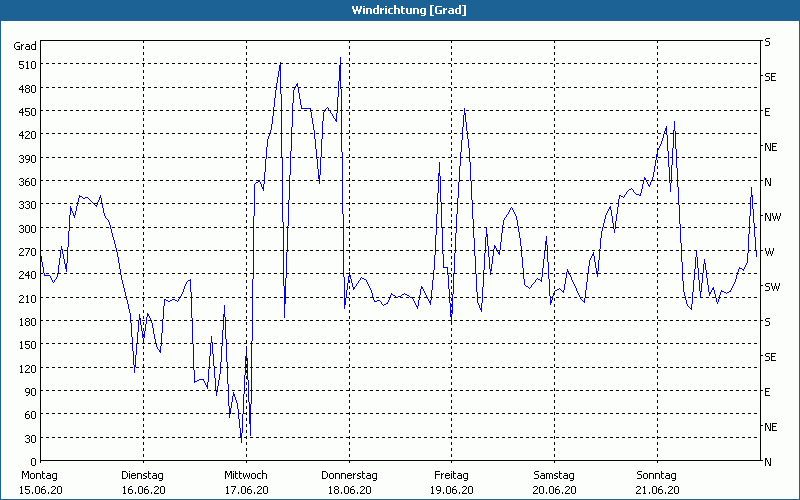
Task: Click the "180" axis value
Action: [x=28, y=321]
